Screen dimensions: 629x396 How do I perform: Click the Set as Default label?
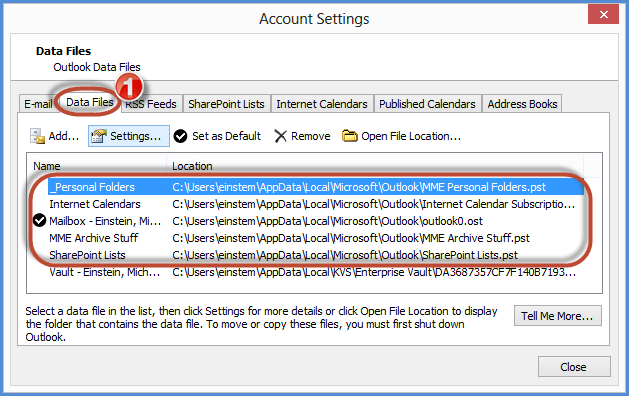227,136
